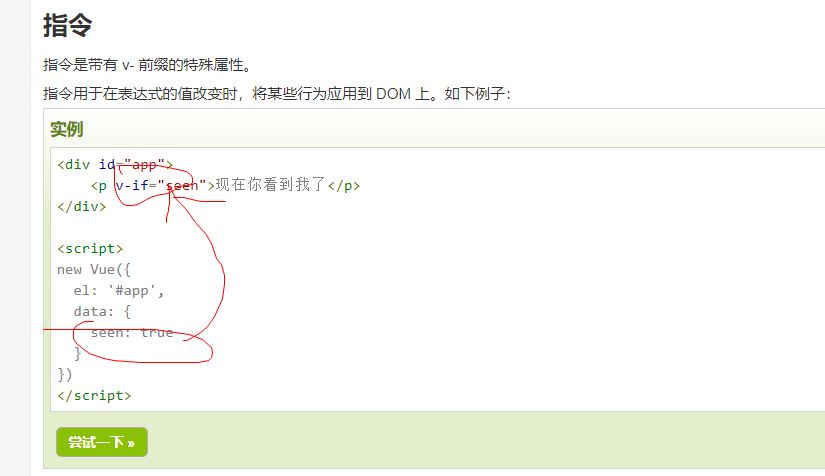Click the opening <script> tag
Viewport: 825px width, 476px height.
90,249
